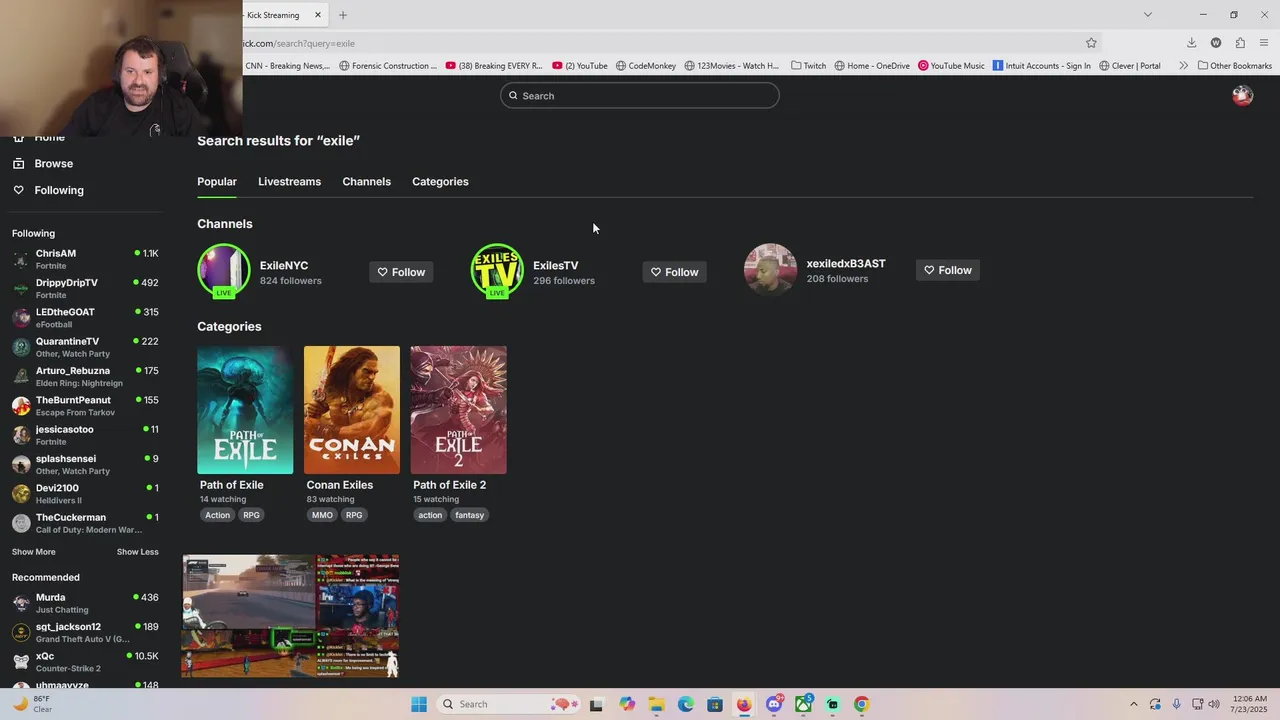This screenshot has width=1280, height=720.
Task: Open Windows Start menu
Action: click(x=419, y=704)
